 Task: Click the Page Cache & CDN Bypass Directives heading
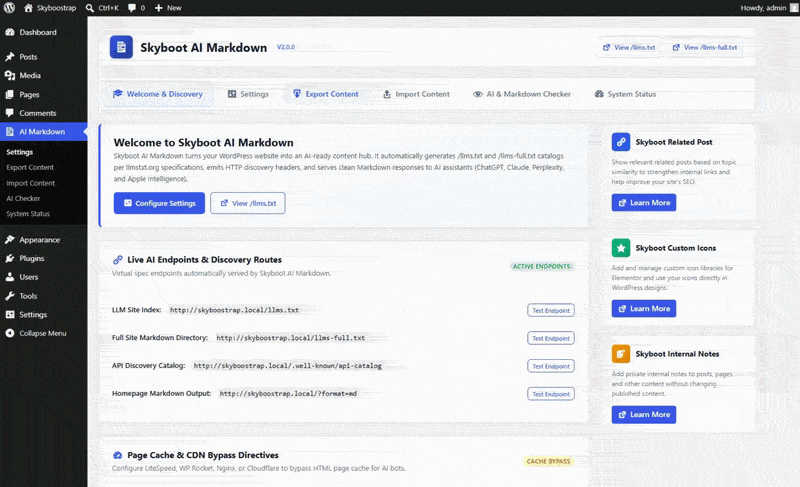pyautogui.click(x=203, y=455)
